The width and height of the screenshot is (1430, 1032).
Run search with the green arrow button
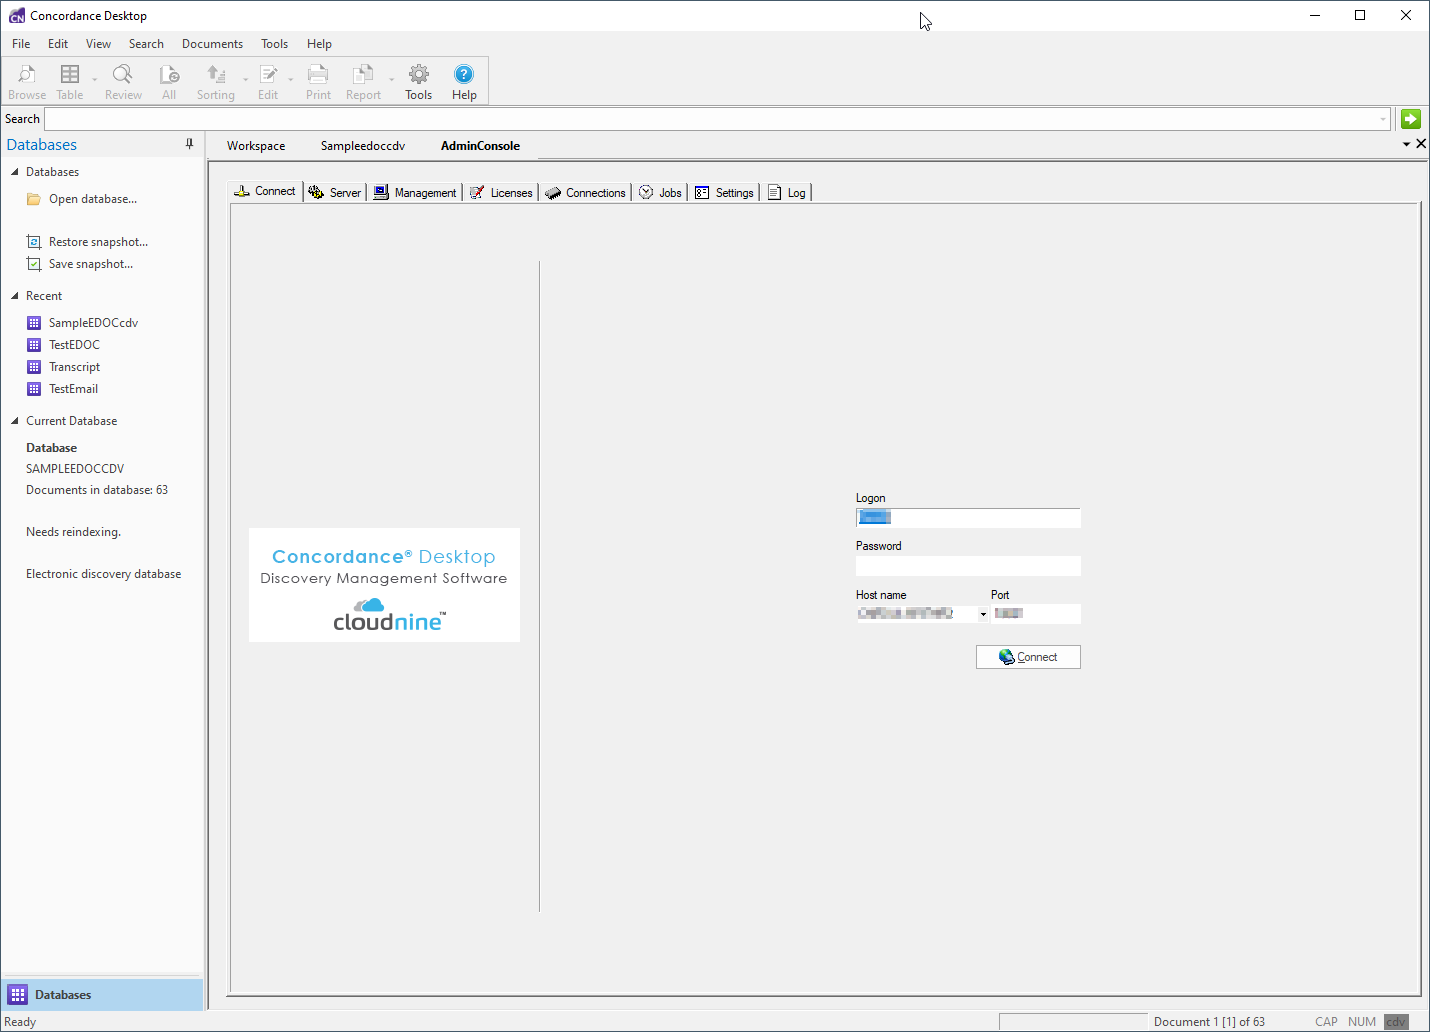pos(1411,119)
